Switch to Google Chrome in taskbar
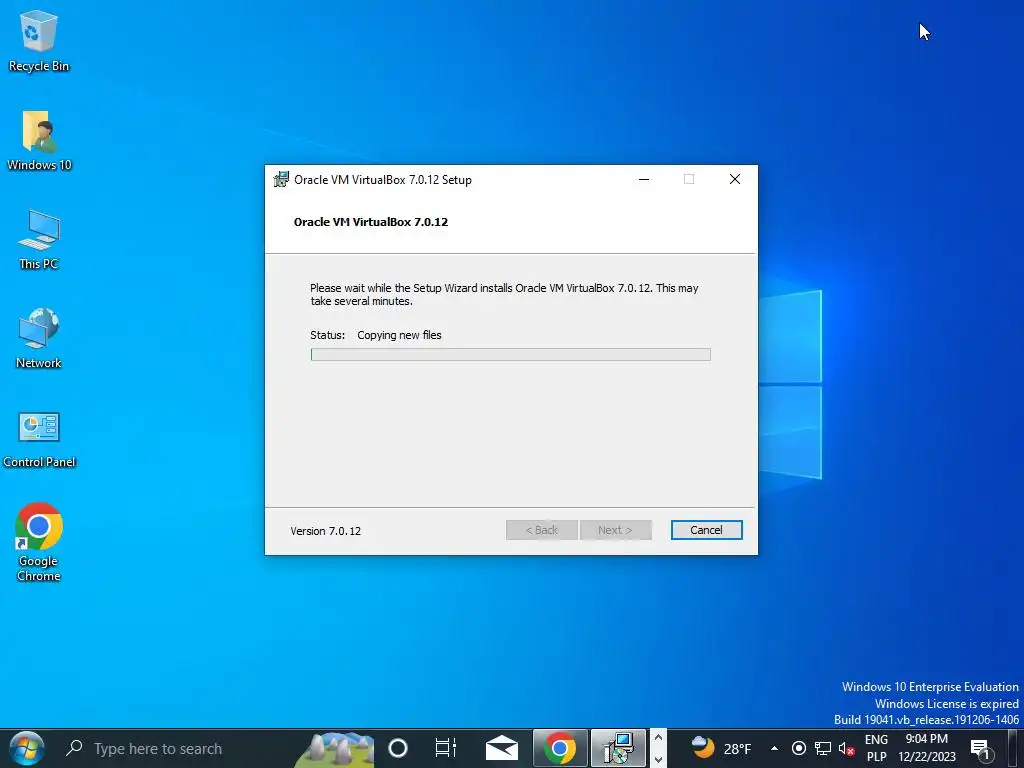This screenshot has width=1024, height=768. pos(560,748)
